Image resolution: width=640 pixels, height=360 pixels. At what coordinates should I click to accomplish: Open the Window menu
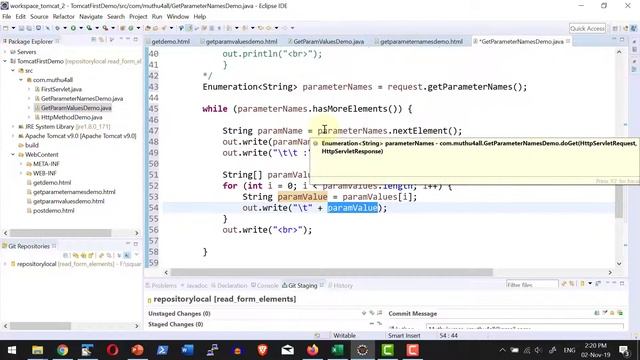178,17
